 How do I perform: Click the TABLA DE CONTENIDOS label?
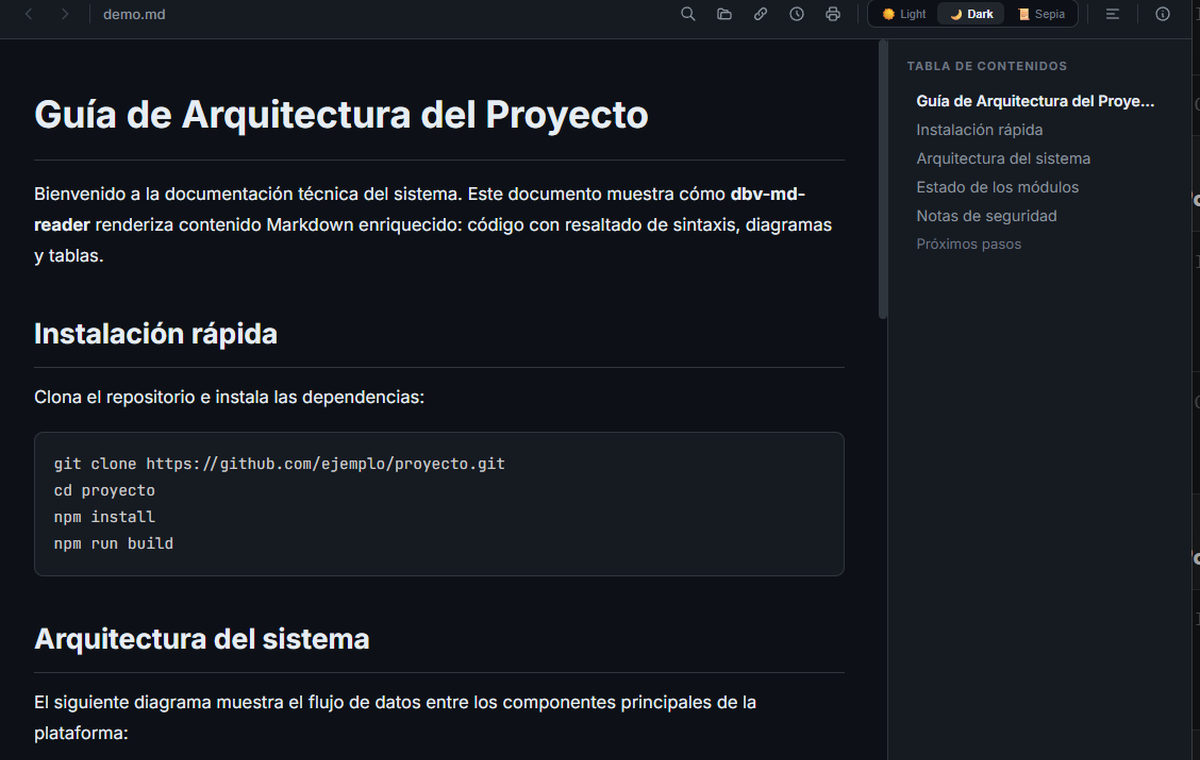click(986, 66)
